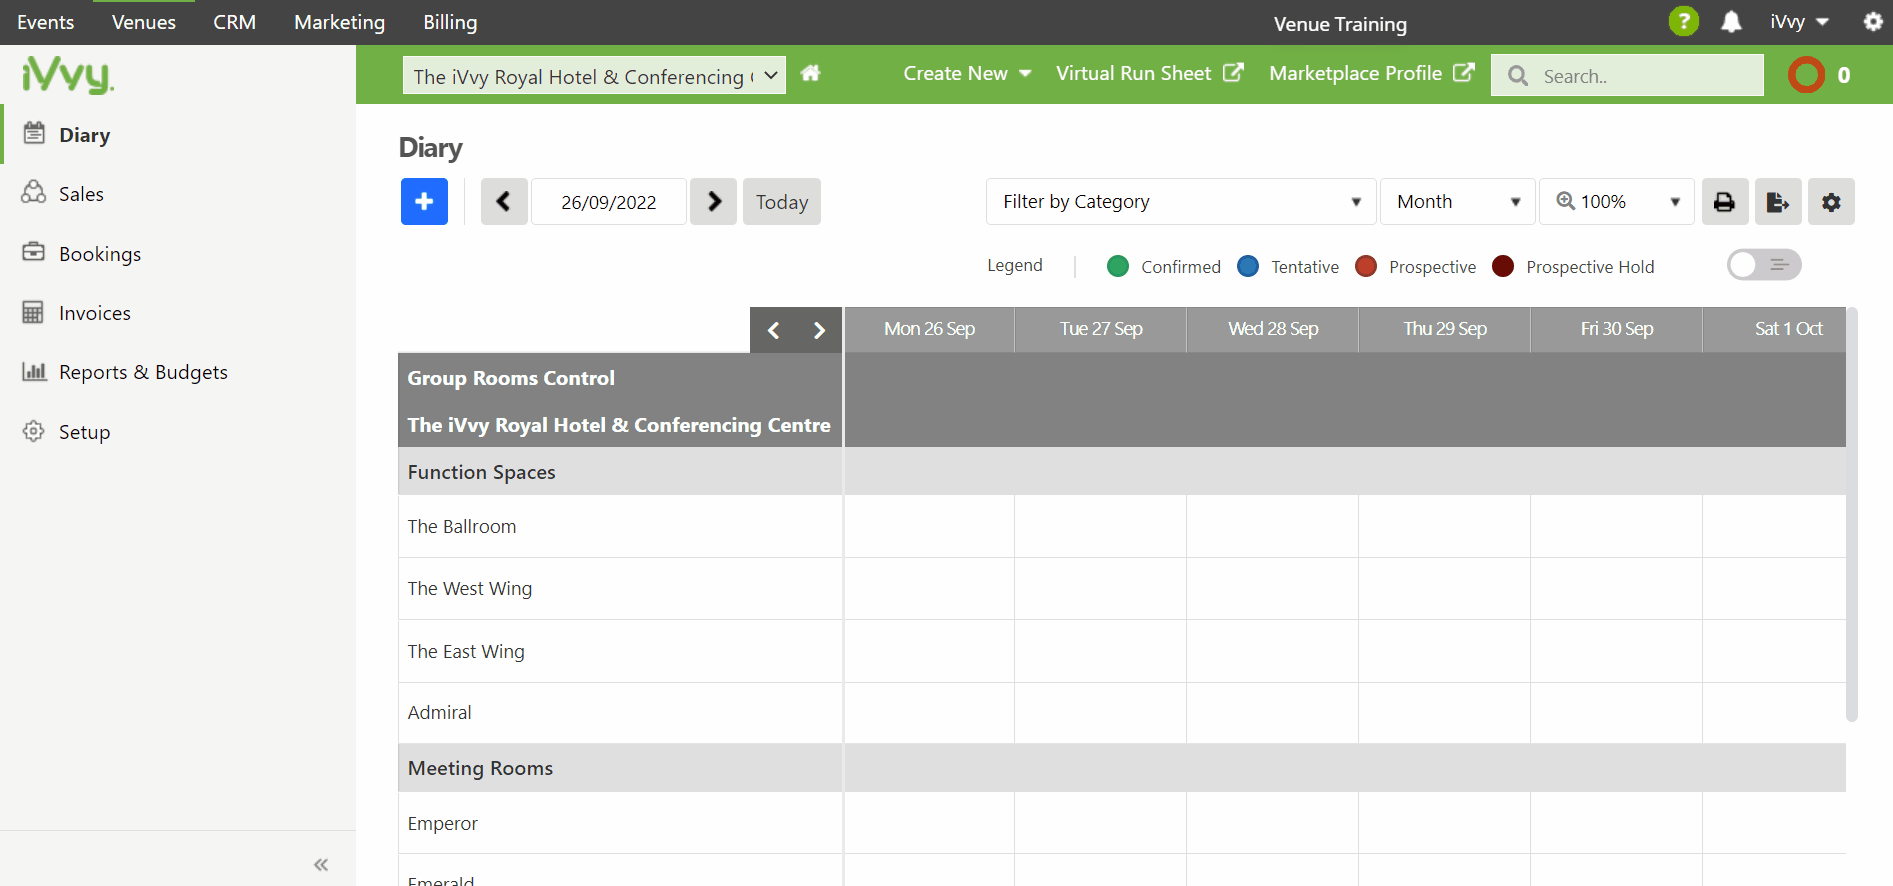1893x886 pixels.
Task: Click the Tentative blue legend dot
Action: (1248, 266)
